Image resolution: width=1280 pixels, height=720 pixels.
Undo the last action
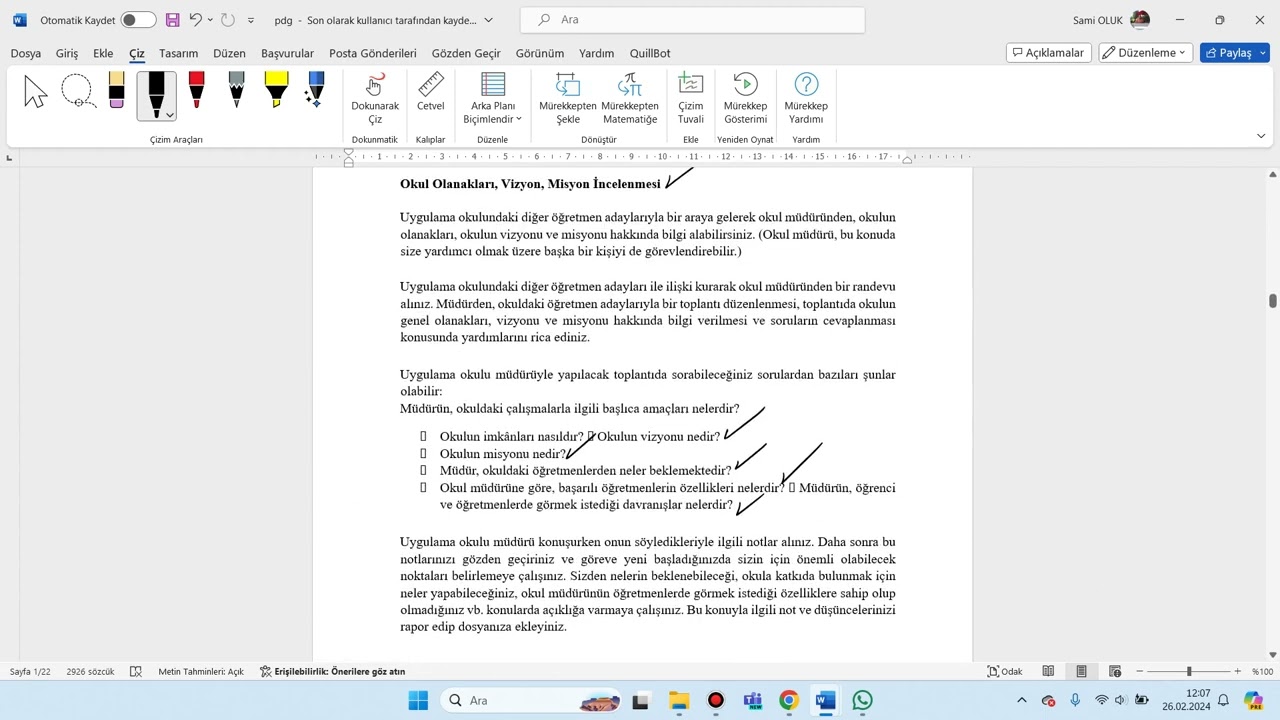point(195,20)
